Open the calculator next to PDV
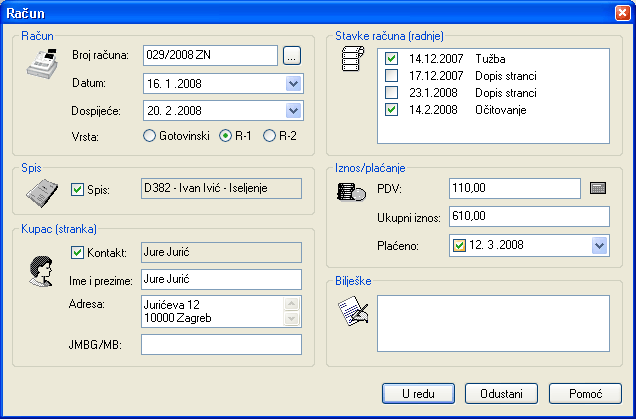Viewport: 636px width, 419px height. [598, 188]
